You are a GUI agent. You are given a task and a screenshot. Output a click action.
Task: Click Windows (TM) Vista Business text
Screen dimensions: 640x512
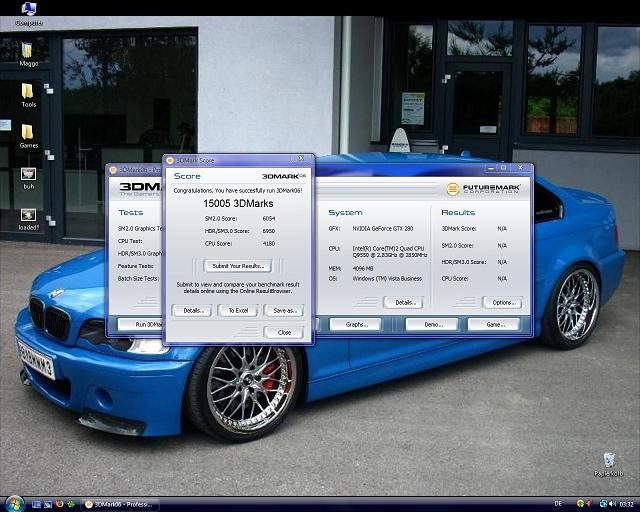pos(387,278)
